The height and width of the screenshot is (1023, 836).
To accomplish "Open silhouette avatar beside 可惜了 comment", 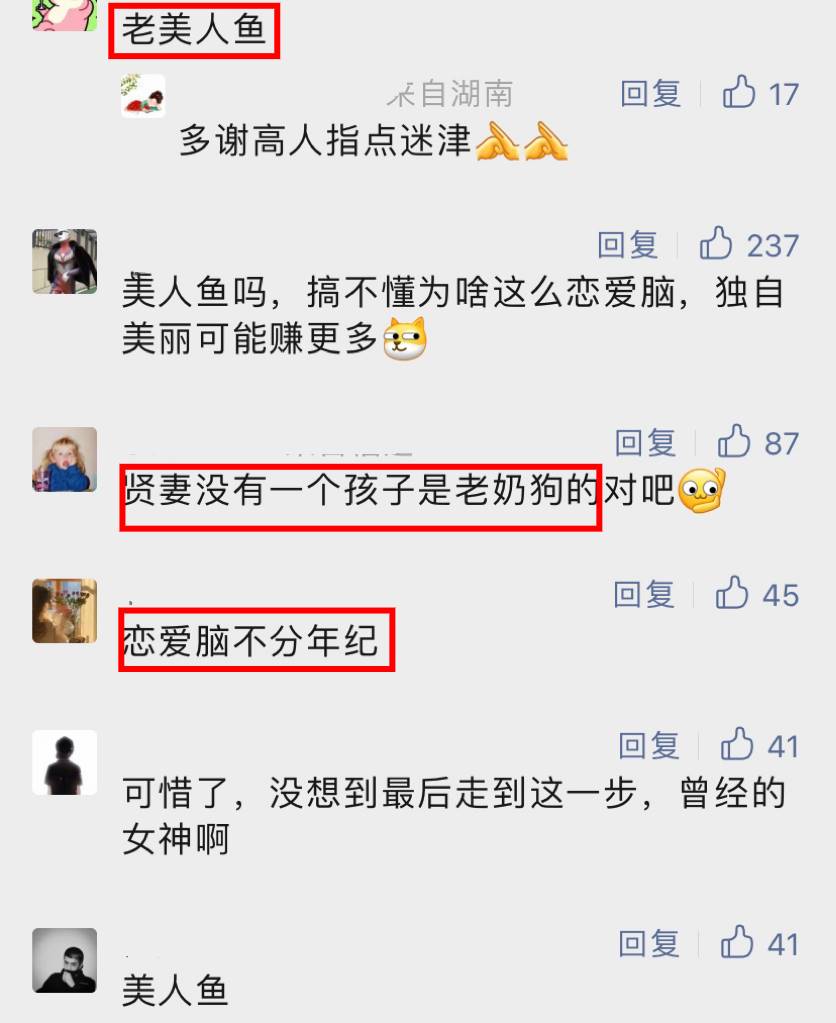I will [x=65, y=762].
